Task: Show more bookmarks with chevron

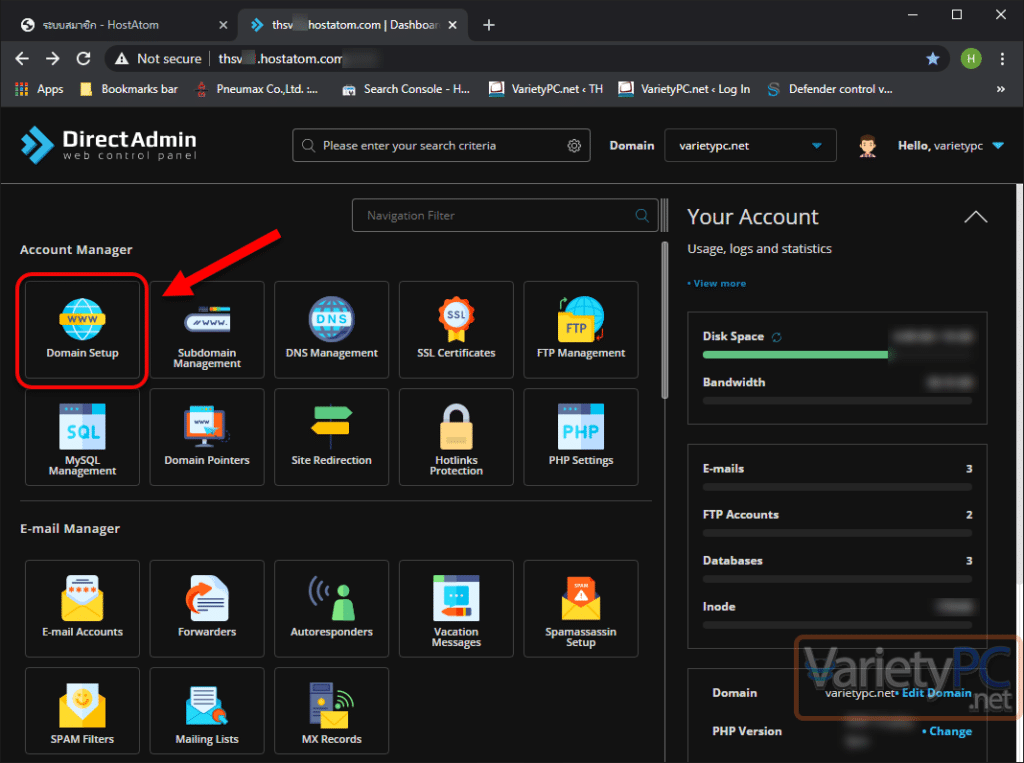Action: (1000, 89)
